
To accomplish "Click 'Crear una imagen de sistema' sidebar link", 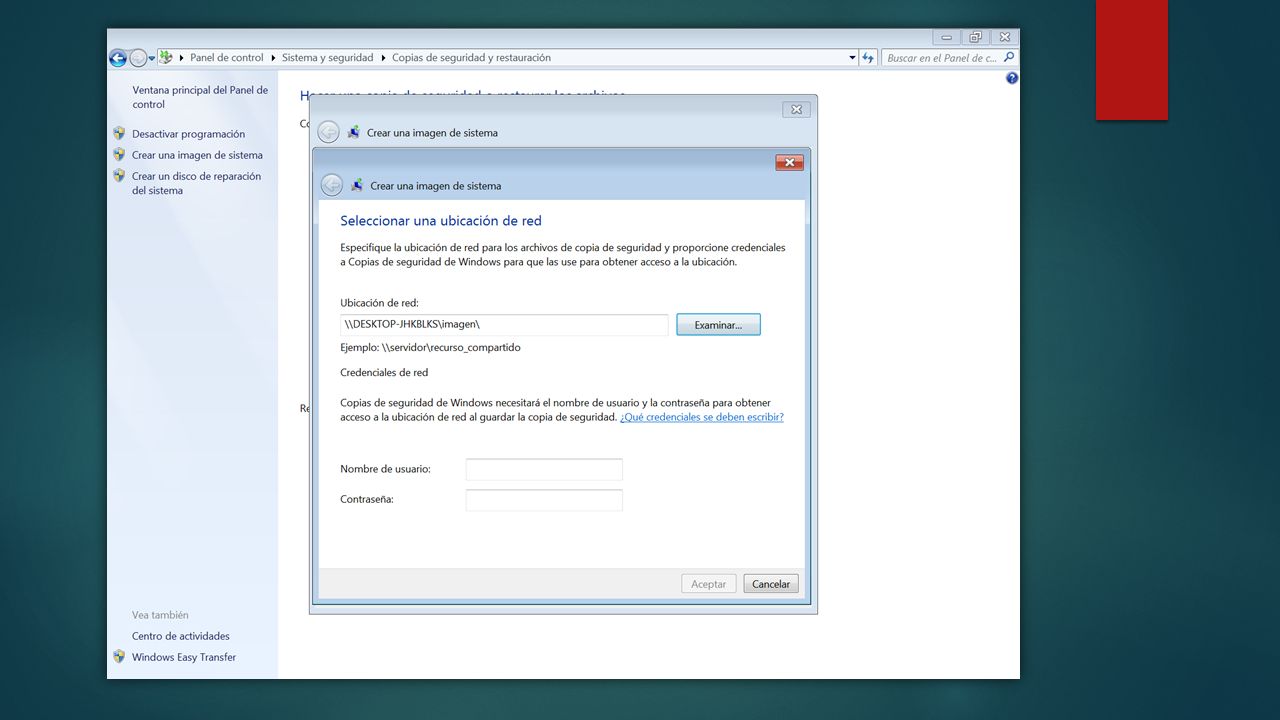I will click(197, 155).
